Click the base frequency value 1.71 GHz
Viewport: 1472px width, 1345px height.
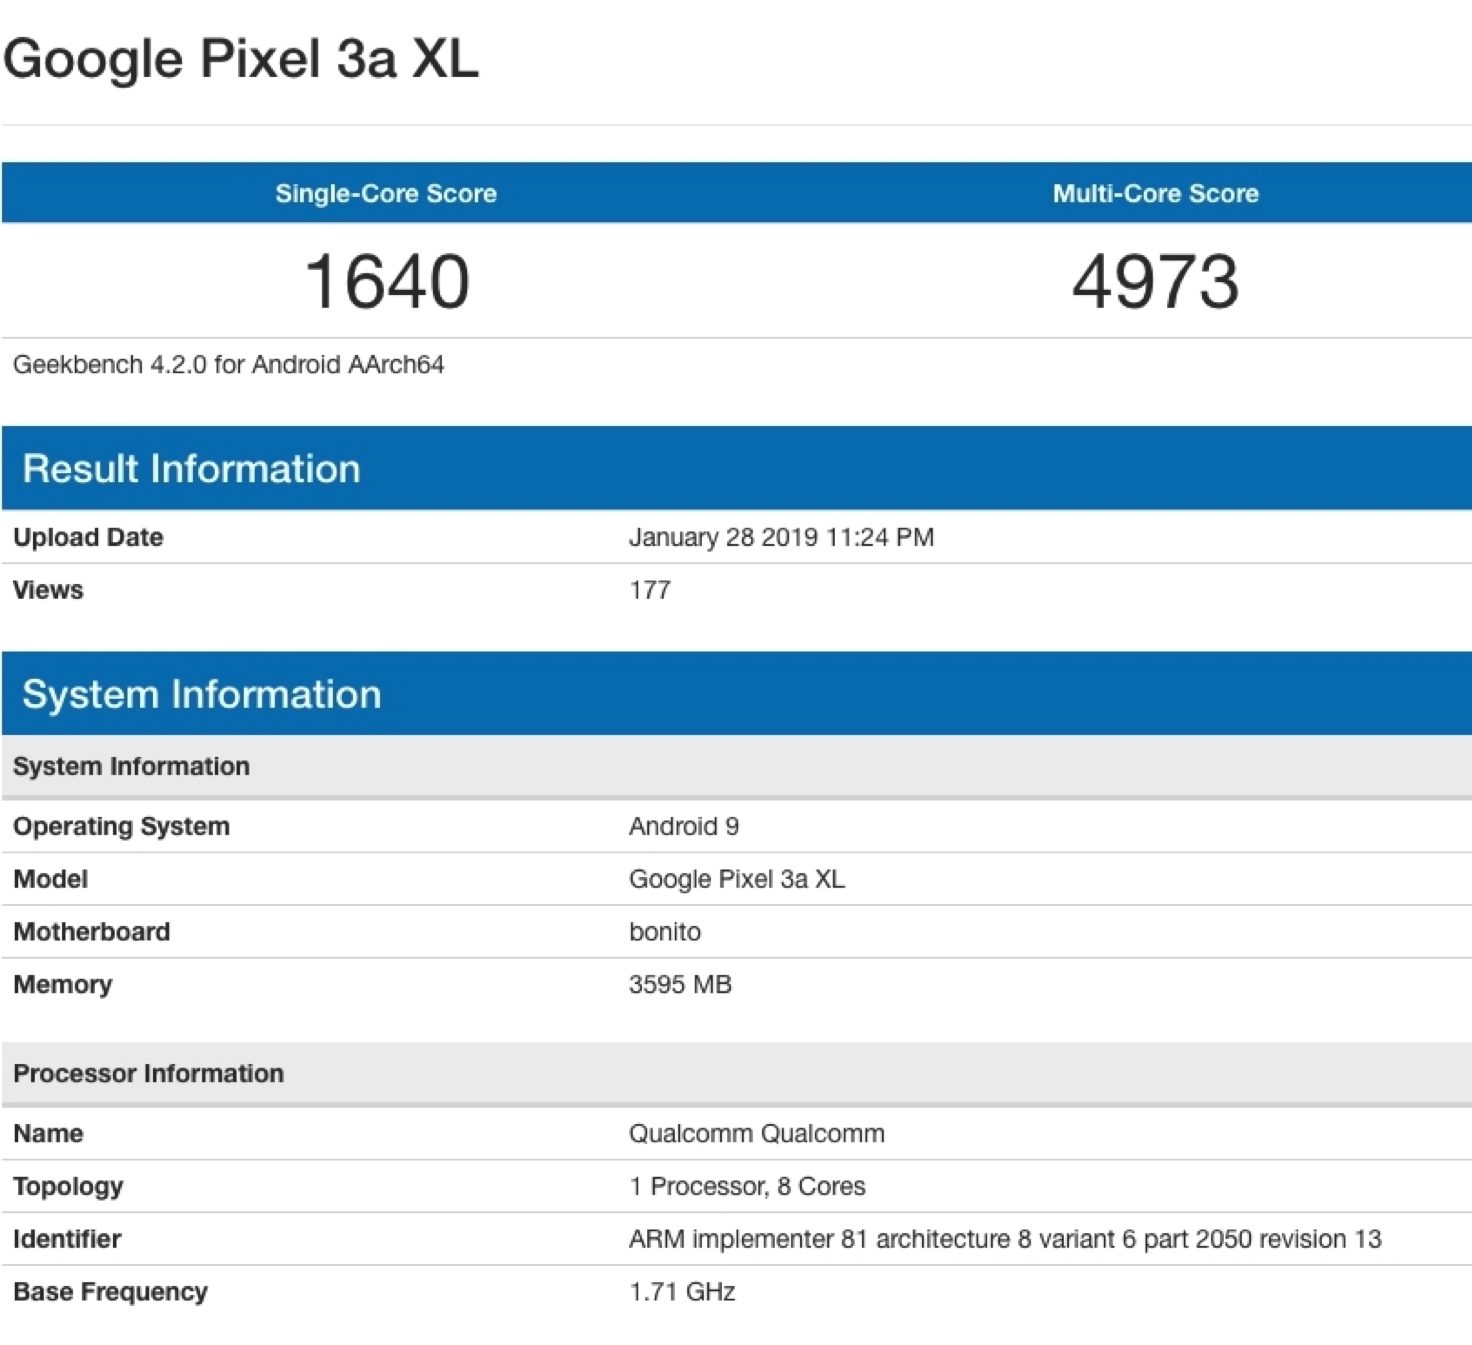pos(682,1292)
